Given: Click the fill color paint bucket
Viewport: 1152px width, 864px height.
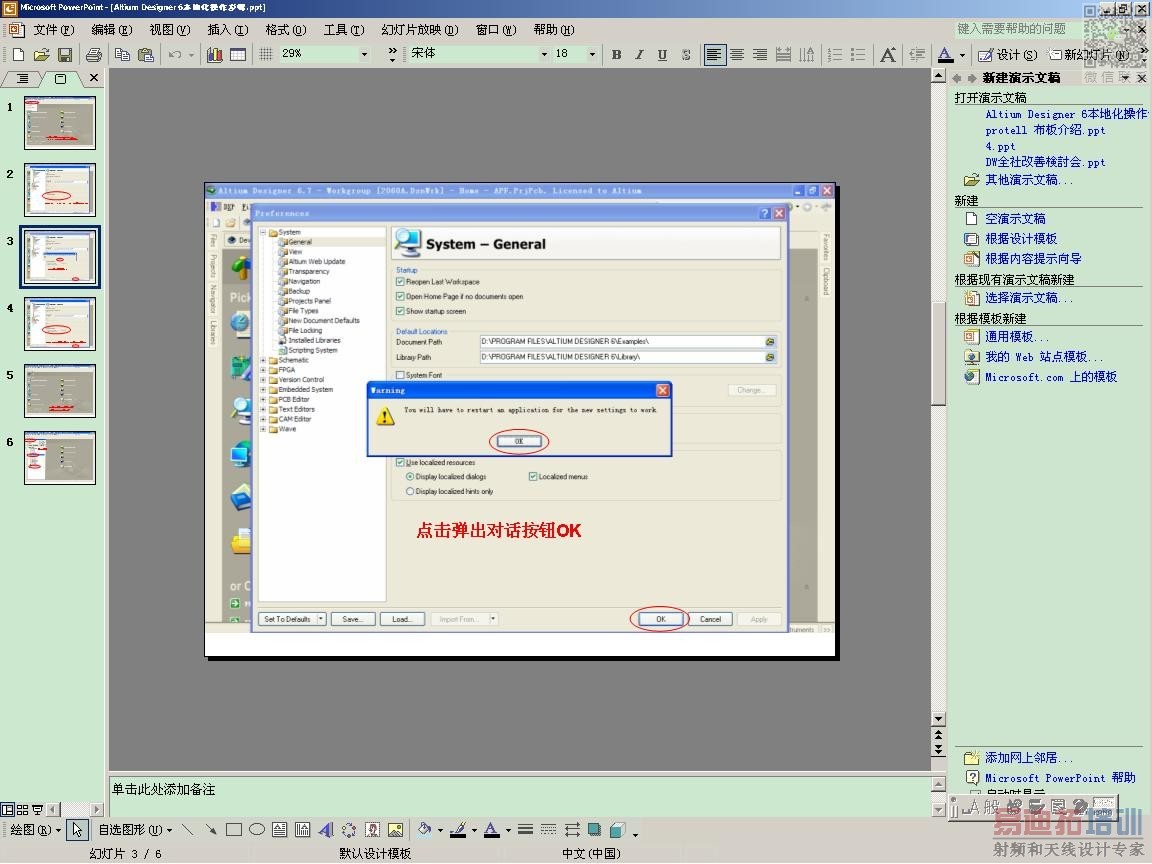Looking at the screenshot, I should click(x=425, y=829).
